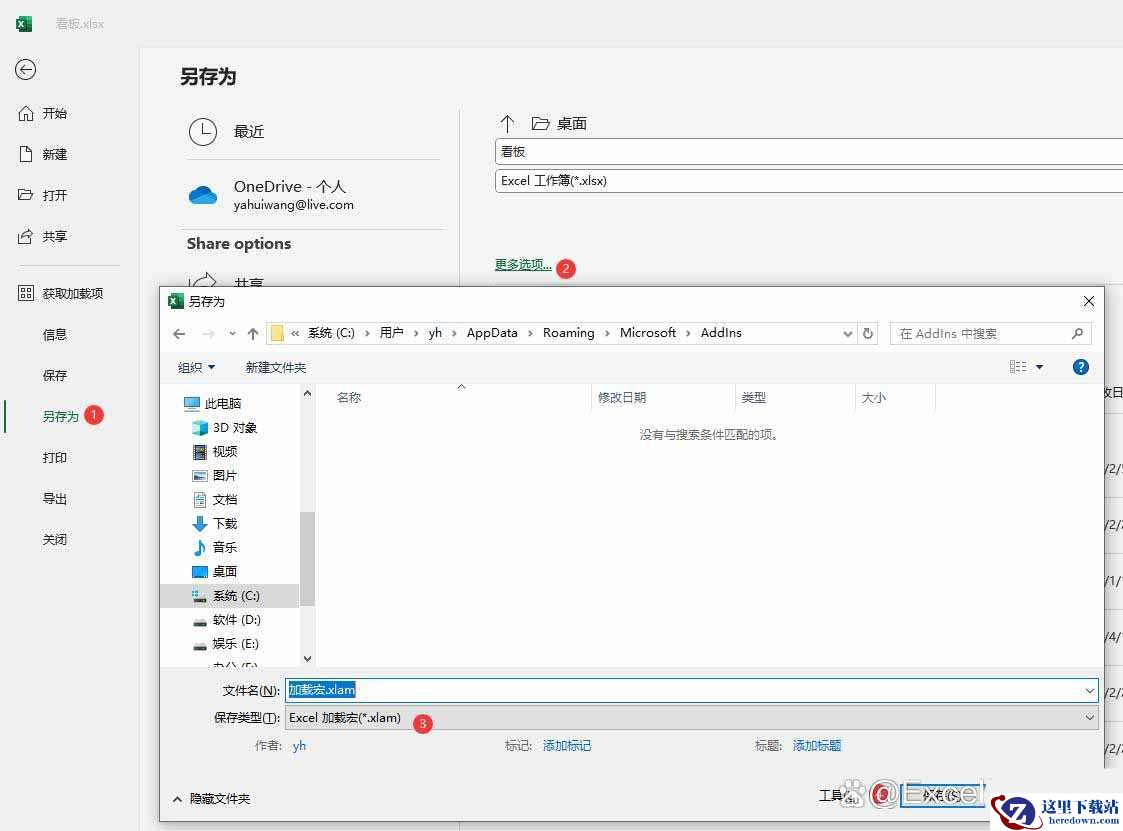1123x831 pixels.
Task: Open the recent locations chevron in dialog
Action: click(232, 334)
